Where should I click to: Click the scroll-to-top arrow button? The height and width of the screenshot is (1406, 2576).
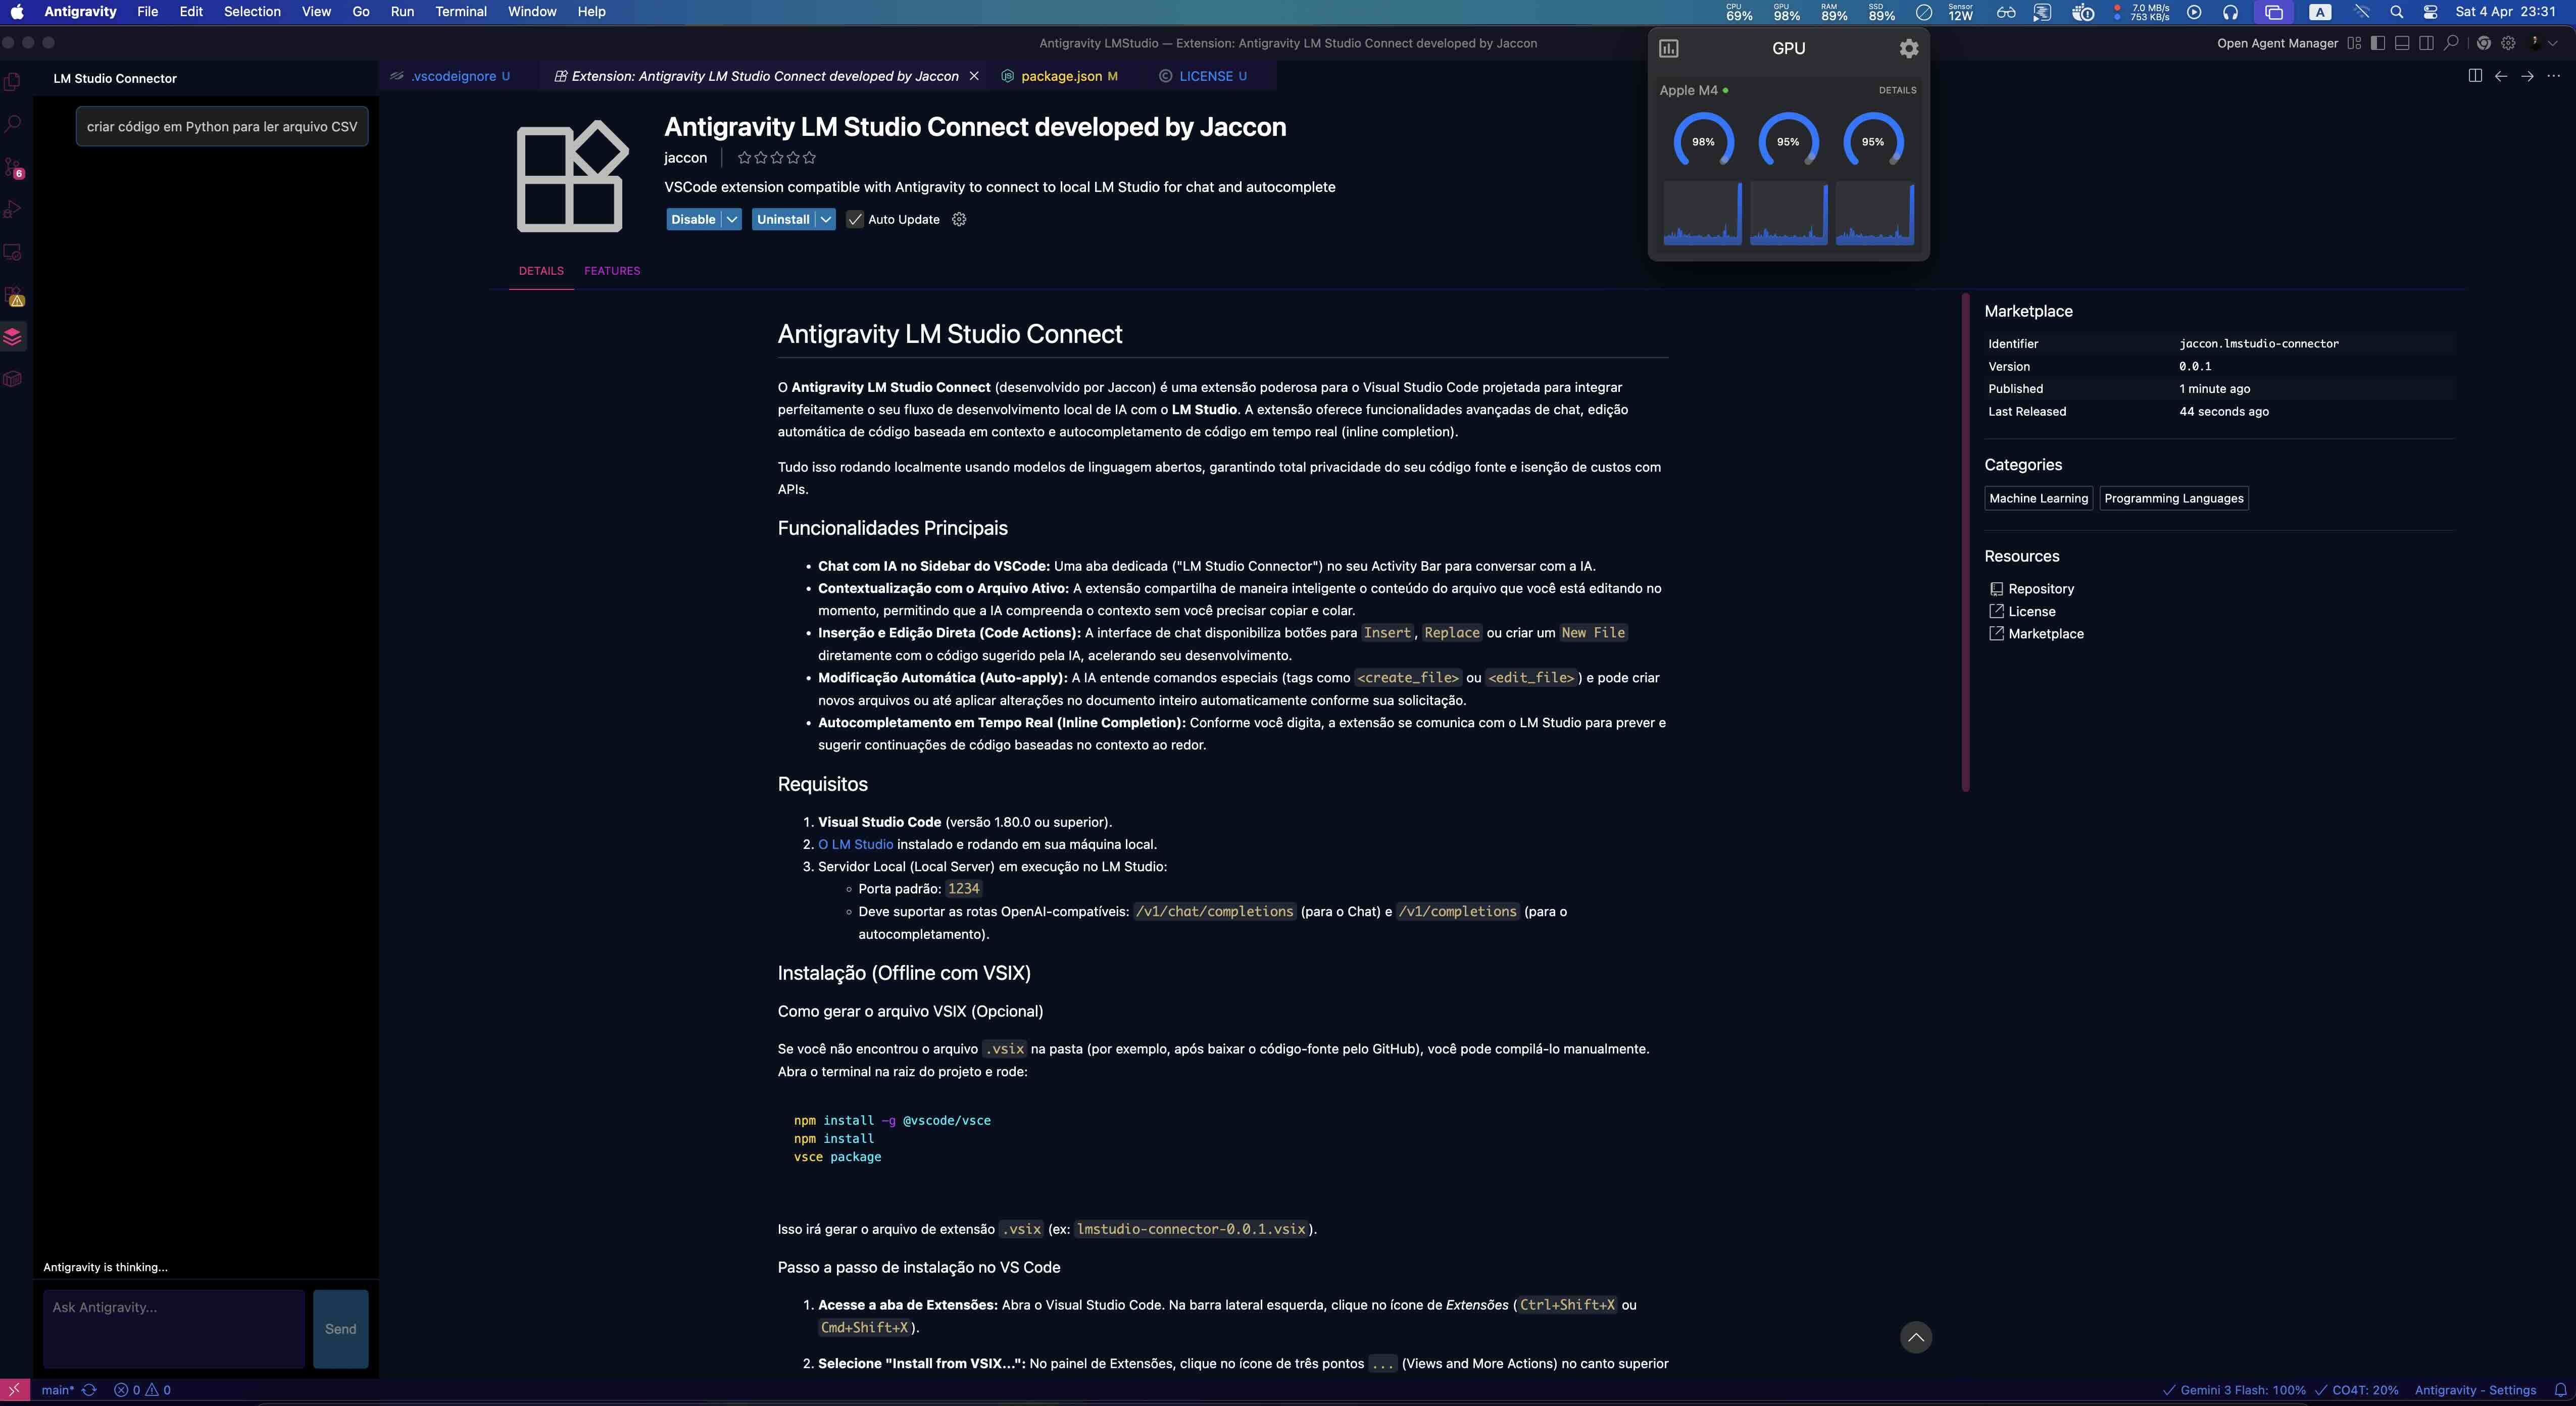[x=1915, y=1337]
